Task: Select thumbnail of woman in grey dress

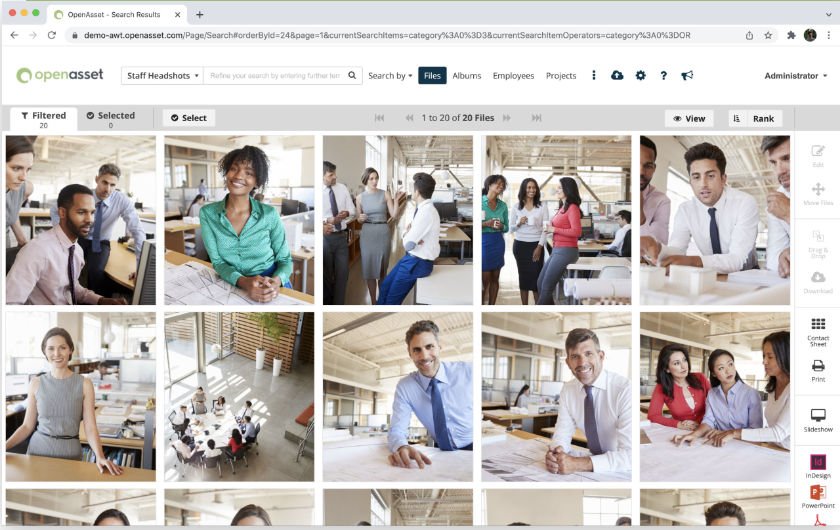Action: pyautogui.click(x=81, y=397)
